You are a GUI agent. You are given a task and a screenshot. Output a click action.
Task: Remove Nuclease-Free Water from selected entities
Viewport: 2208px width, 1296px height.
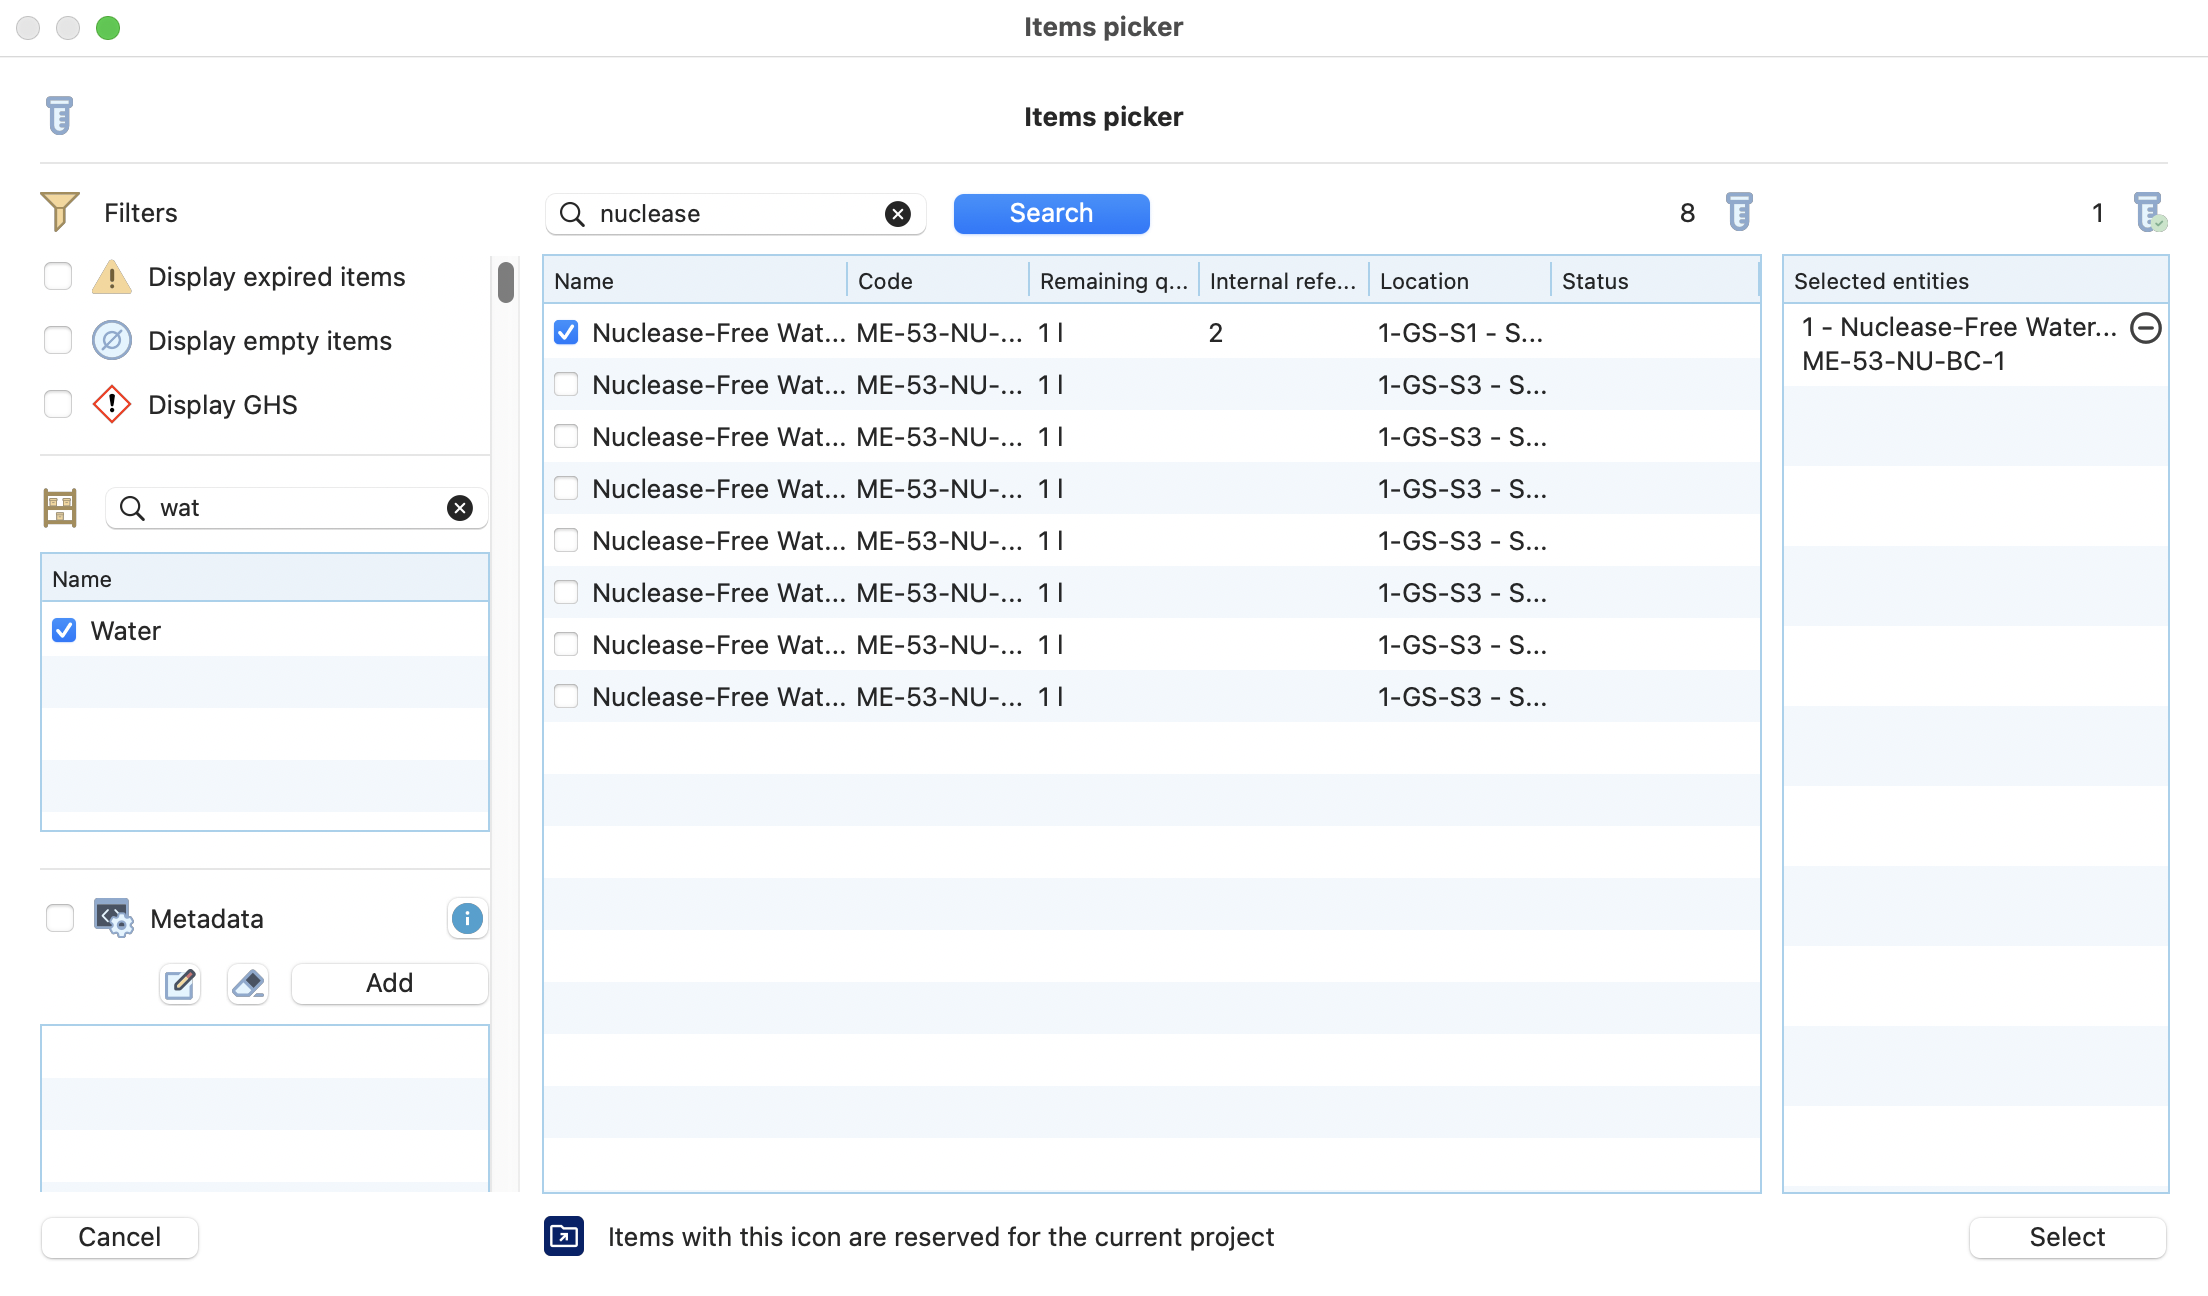[2145, 328]
